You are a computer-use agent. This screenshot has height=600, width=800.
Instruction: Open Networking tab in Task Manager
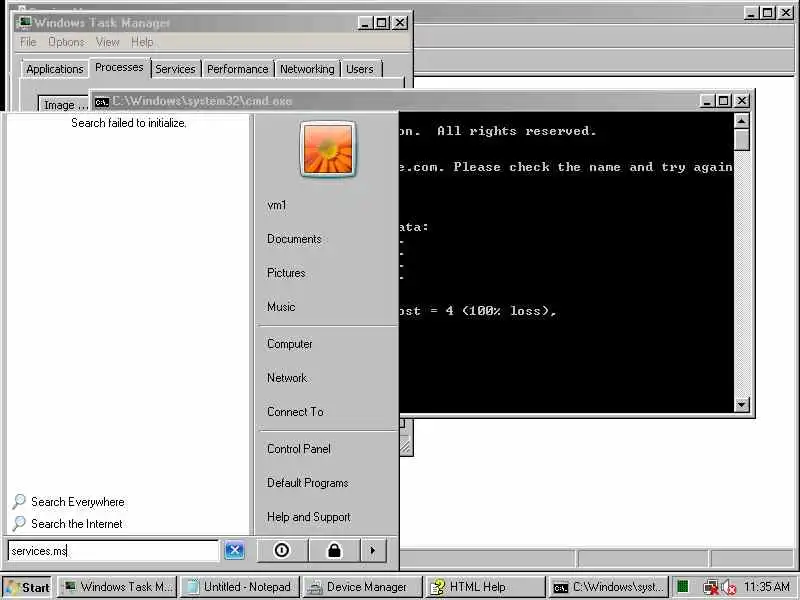tap(307, 69)
